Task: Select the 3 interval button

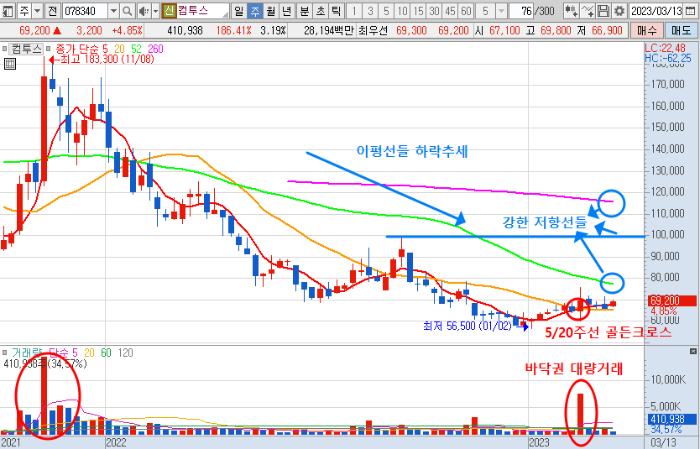Action: point(371,11)
